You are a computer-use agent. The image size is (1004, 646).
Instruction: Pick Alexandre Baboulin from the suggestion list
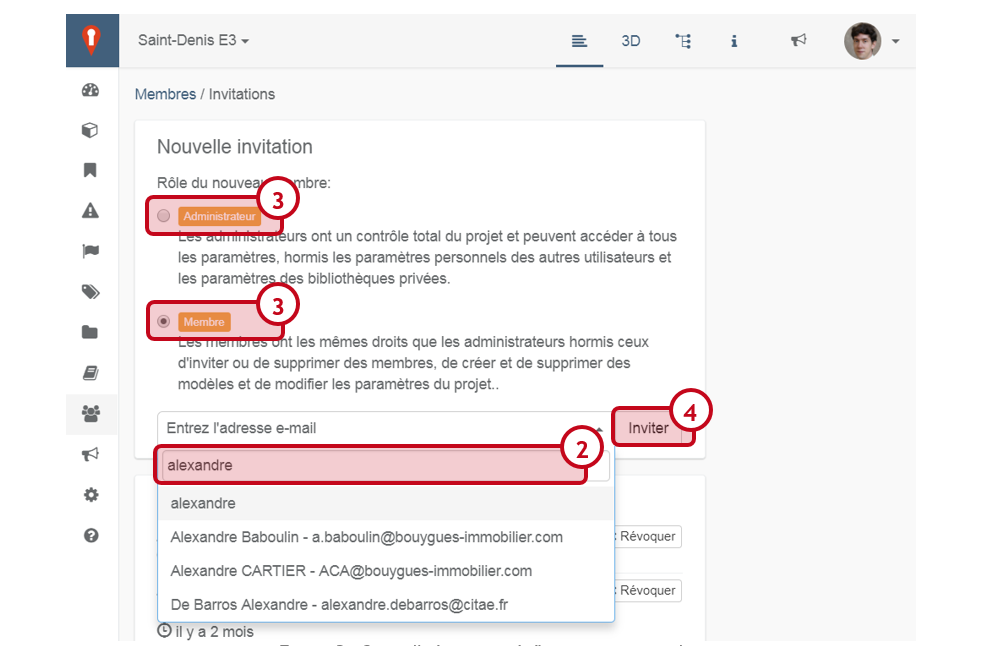click(366, 537)
